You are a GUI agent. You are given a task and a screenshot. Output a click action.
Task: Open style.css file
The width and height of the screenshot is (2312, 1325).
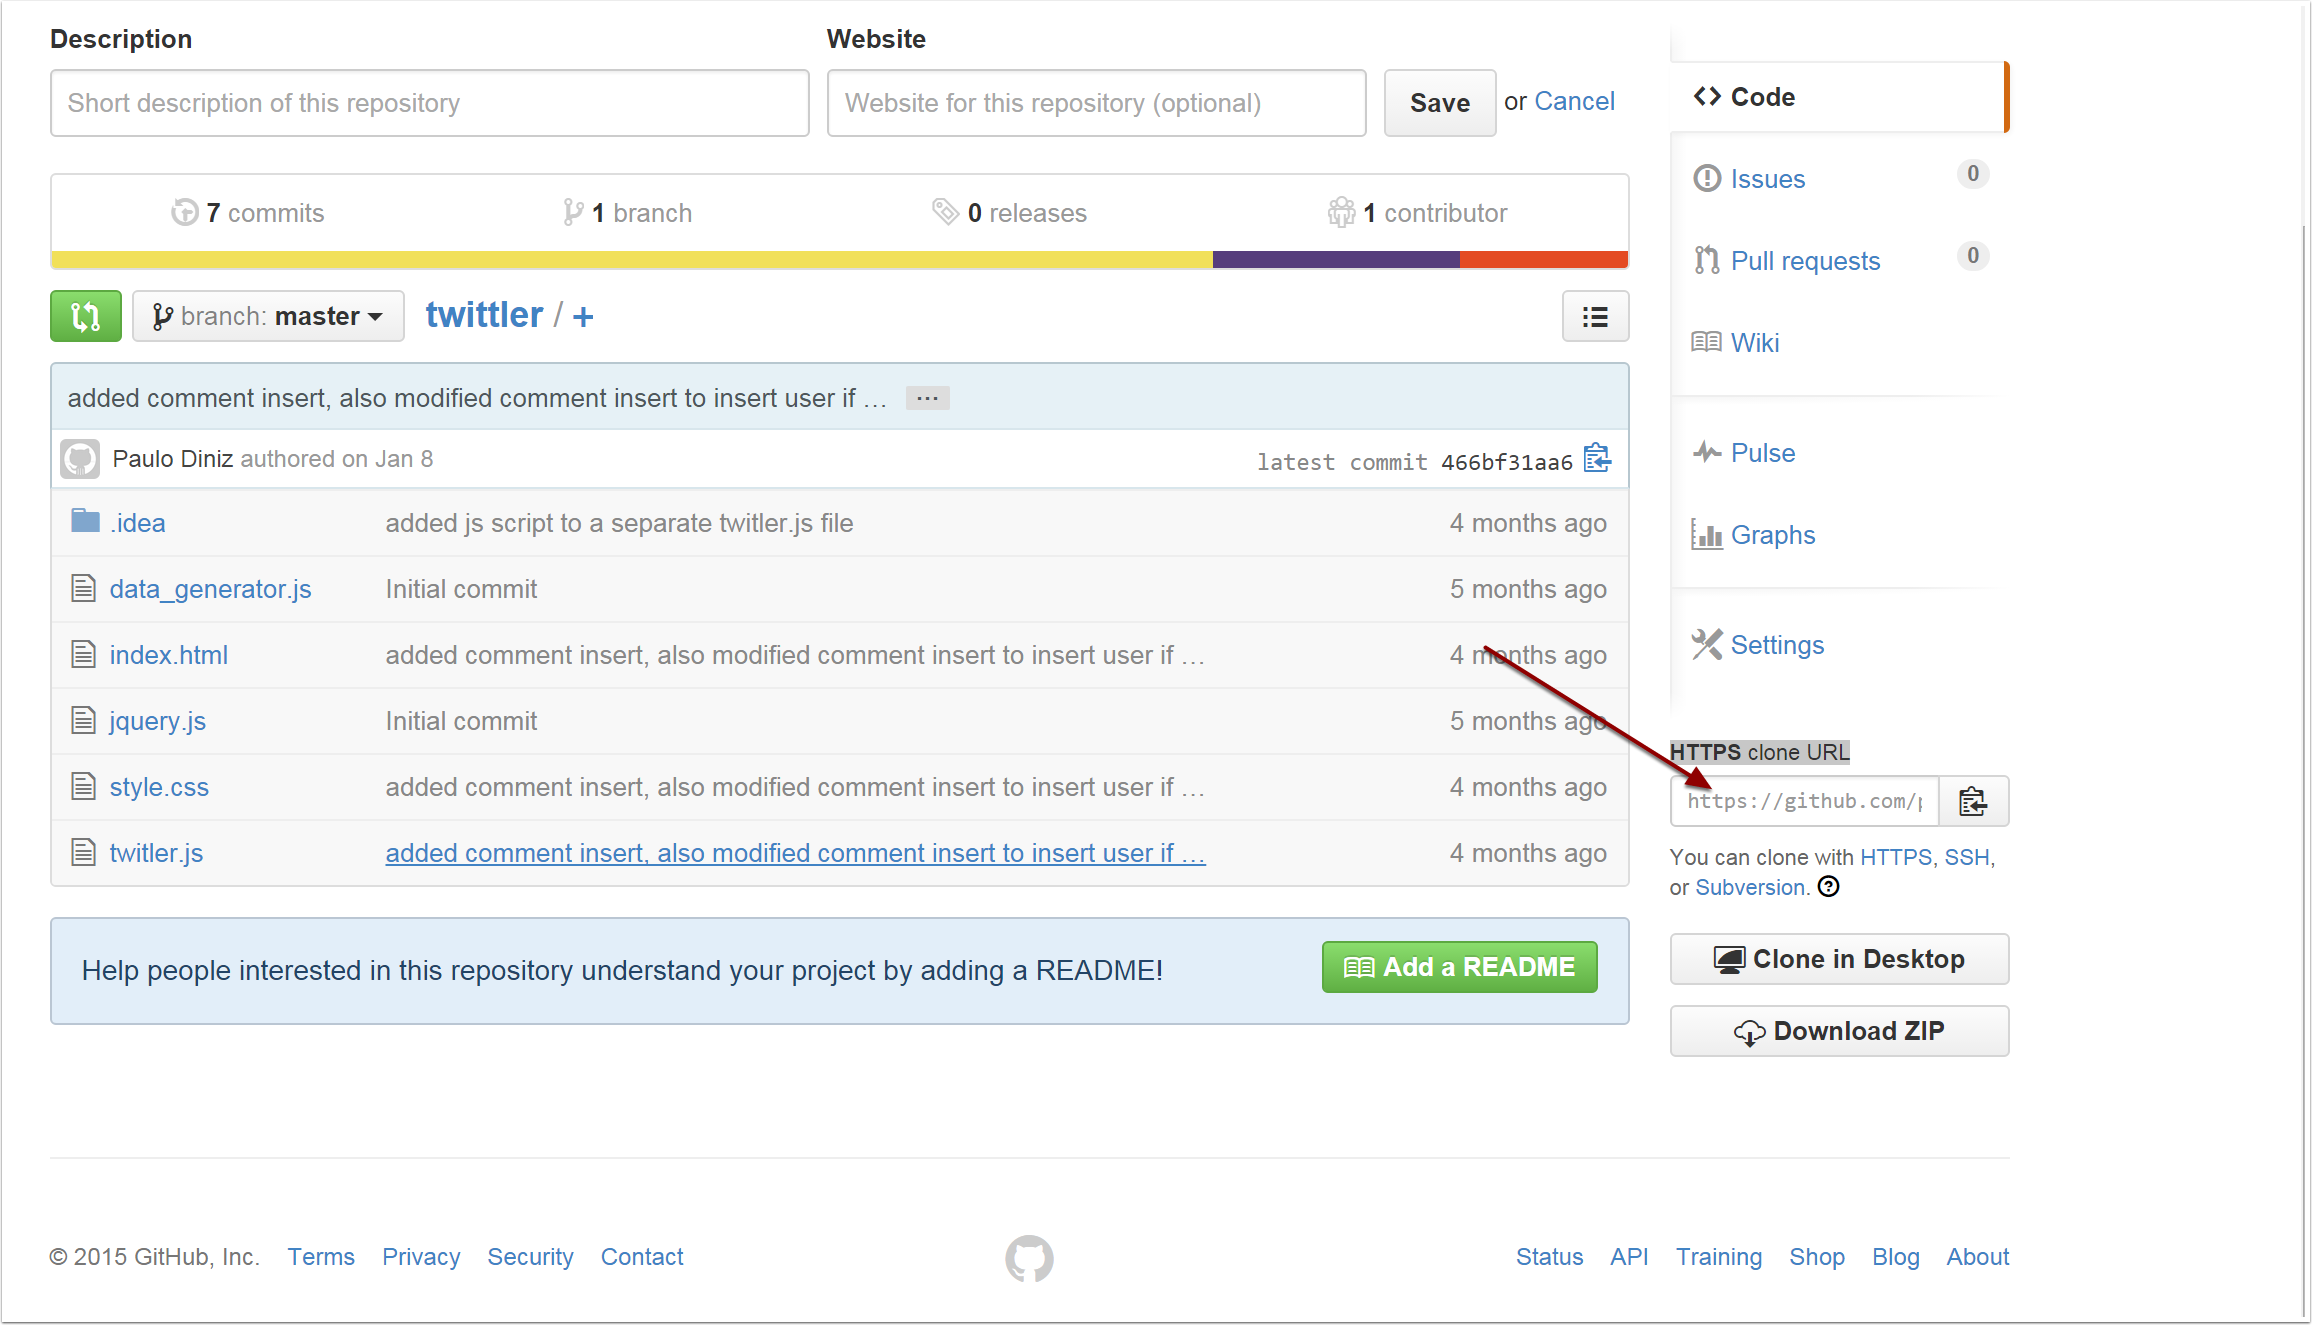coord(159,787)
